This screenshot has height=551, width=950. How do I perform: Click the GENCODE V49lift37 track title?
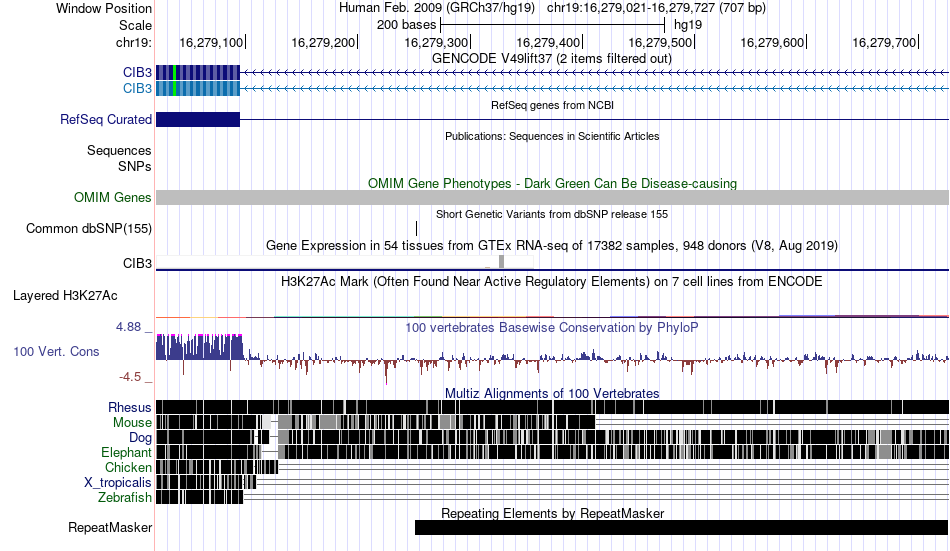pyautogui.click(x=552, y=59)
